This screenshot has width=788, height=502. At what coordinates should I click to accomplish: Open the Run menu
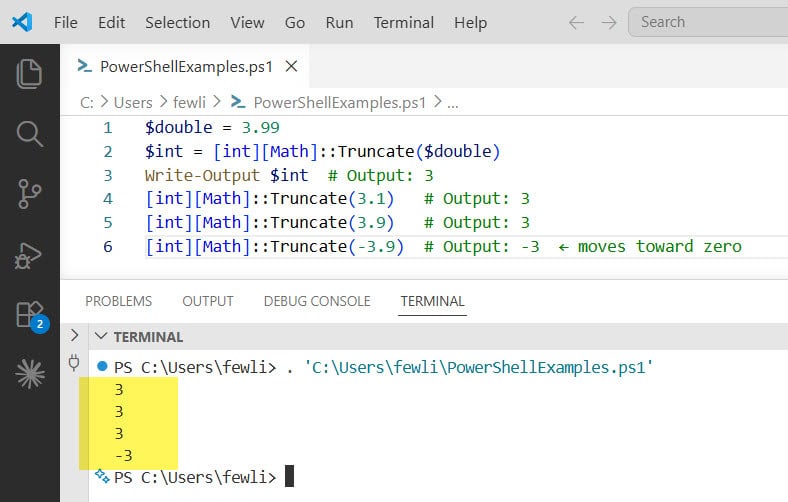(339, 23)
